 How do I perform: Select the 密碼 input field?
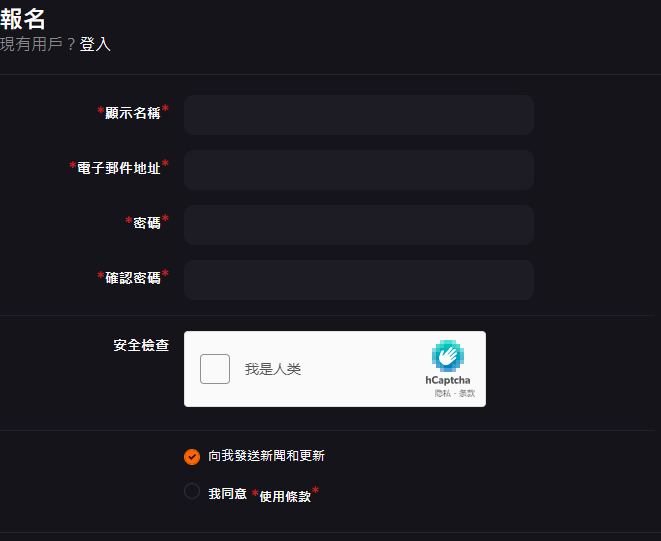pyautogui.click(x=358, y=225)
